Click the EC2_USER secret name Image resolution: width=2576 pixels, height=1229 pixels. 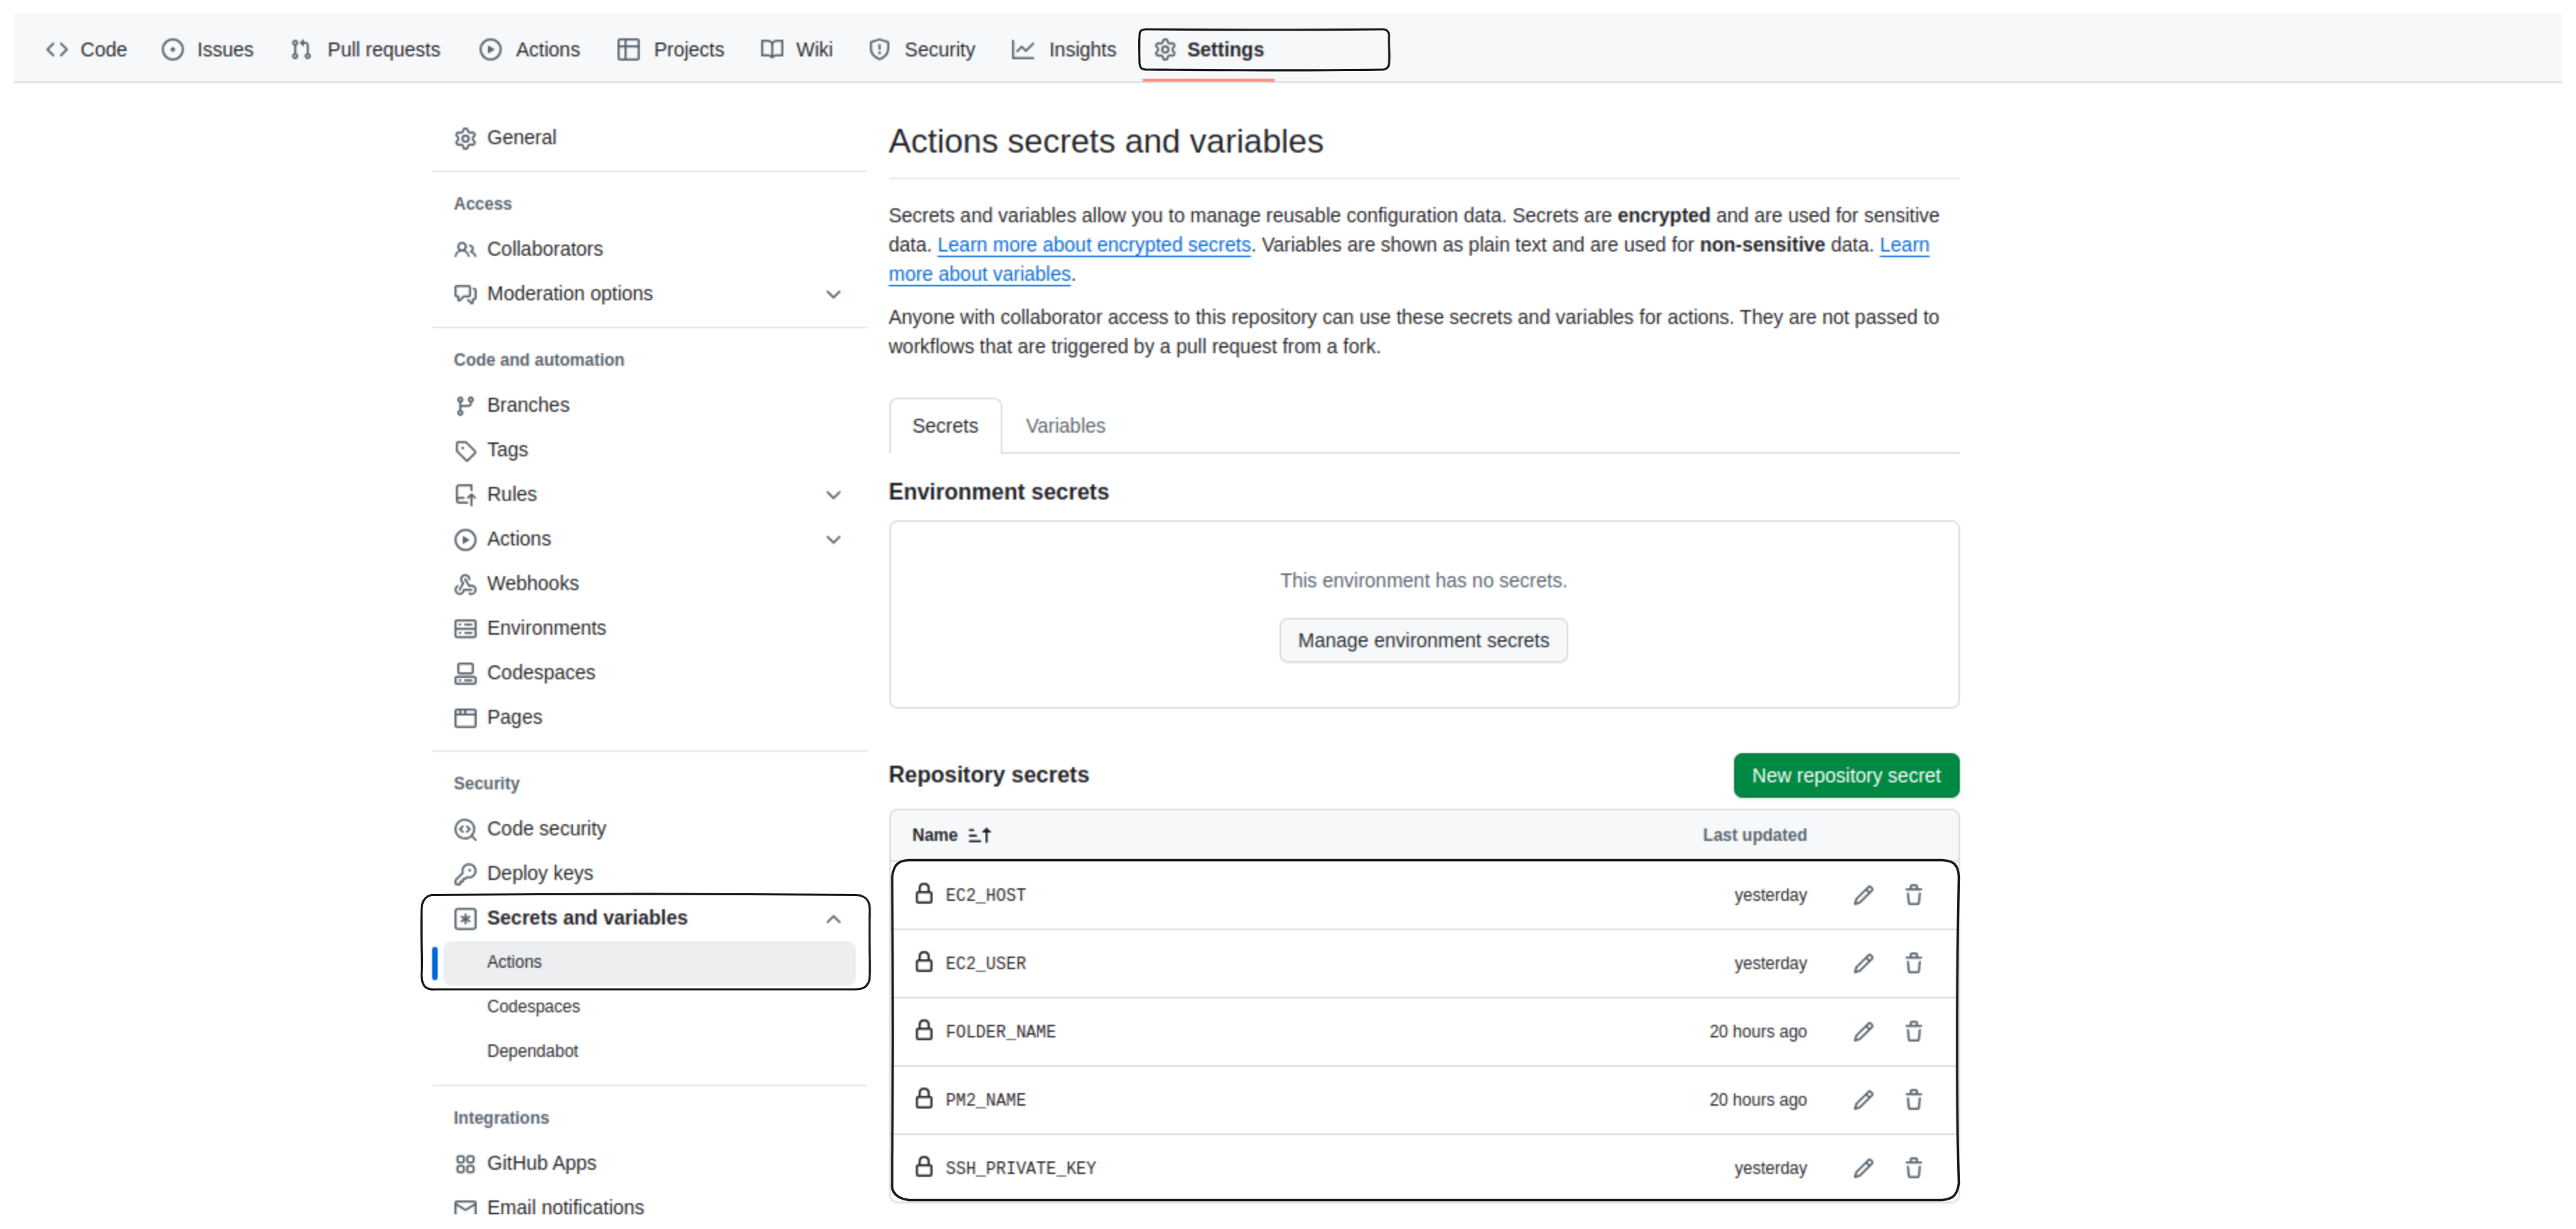pos(985,964)
